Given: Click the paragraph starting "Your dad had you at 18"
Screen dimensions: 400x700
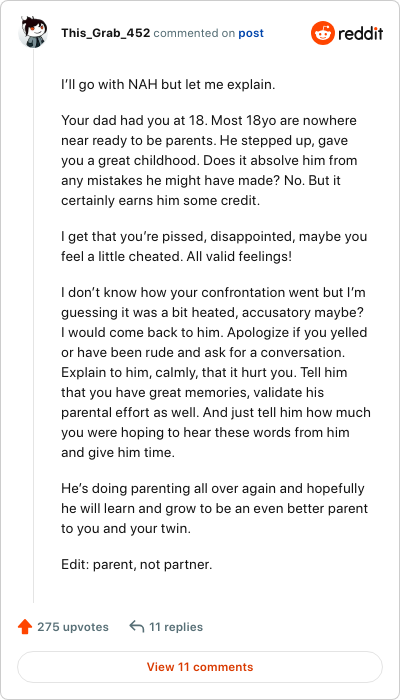Looking at the screenshot, I should (210, 160).
